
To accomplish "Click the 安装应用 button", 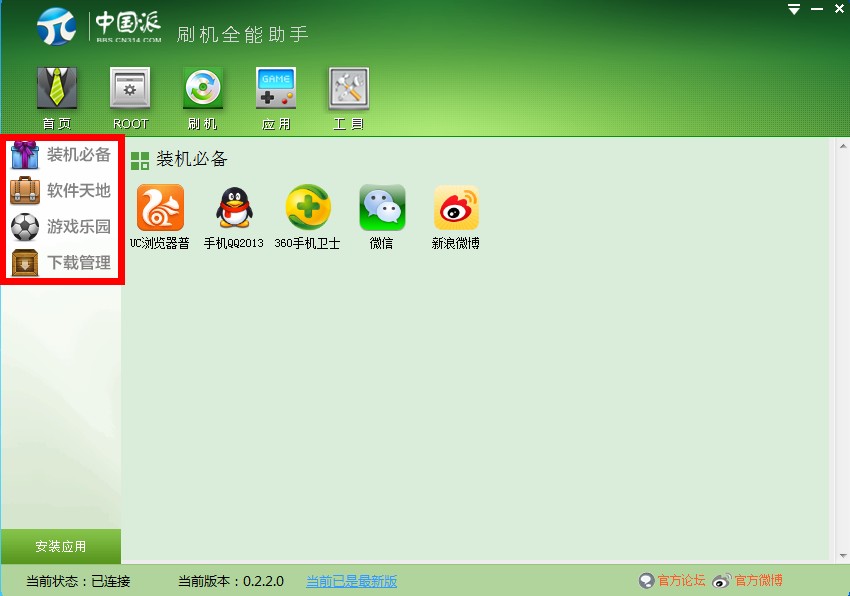I will 61,546.
